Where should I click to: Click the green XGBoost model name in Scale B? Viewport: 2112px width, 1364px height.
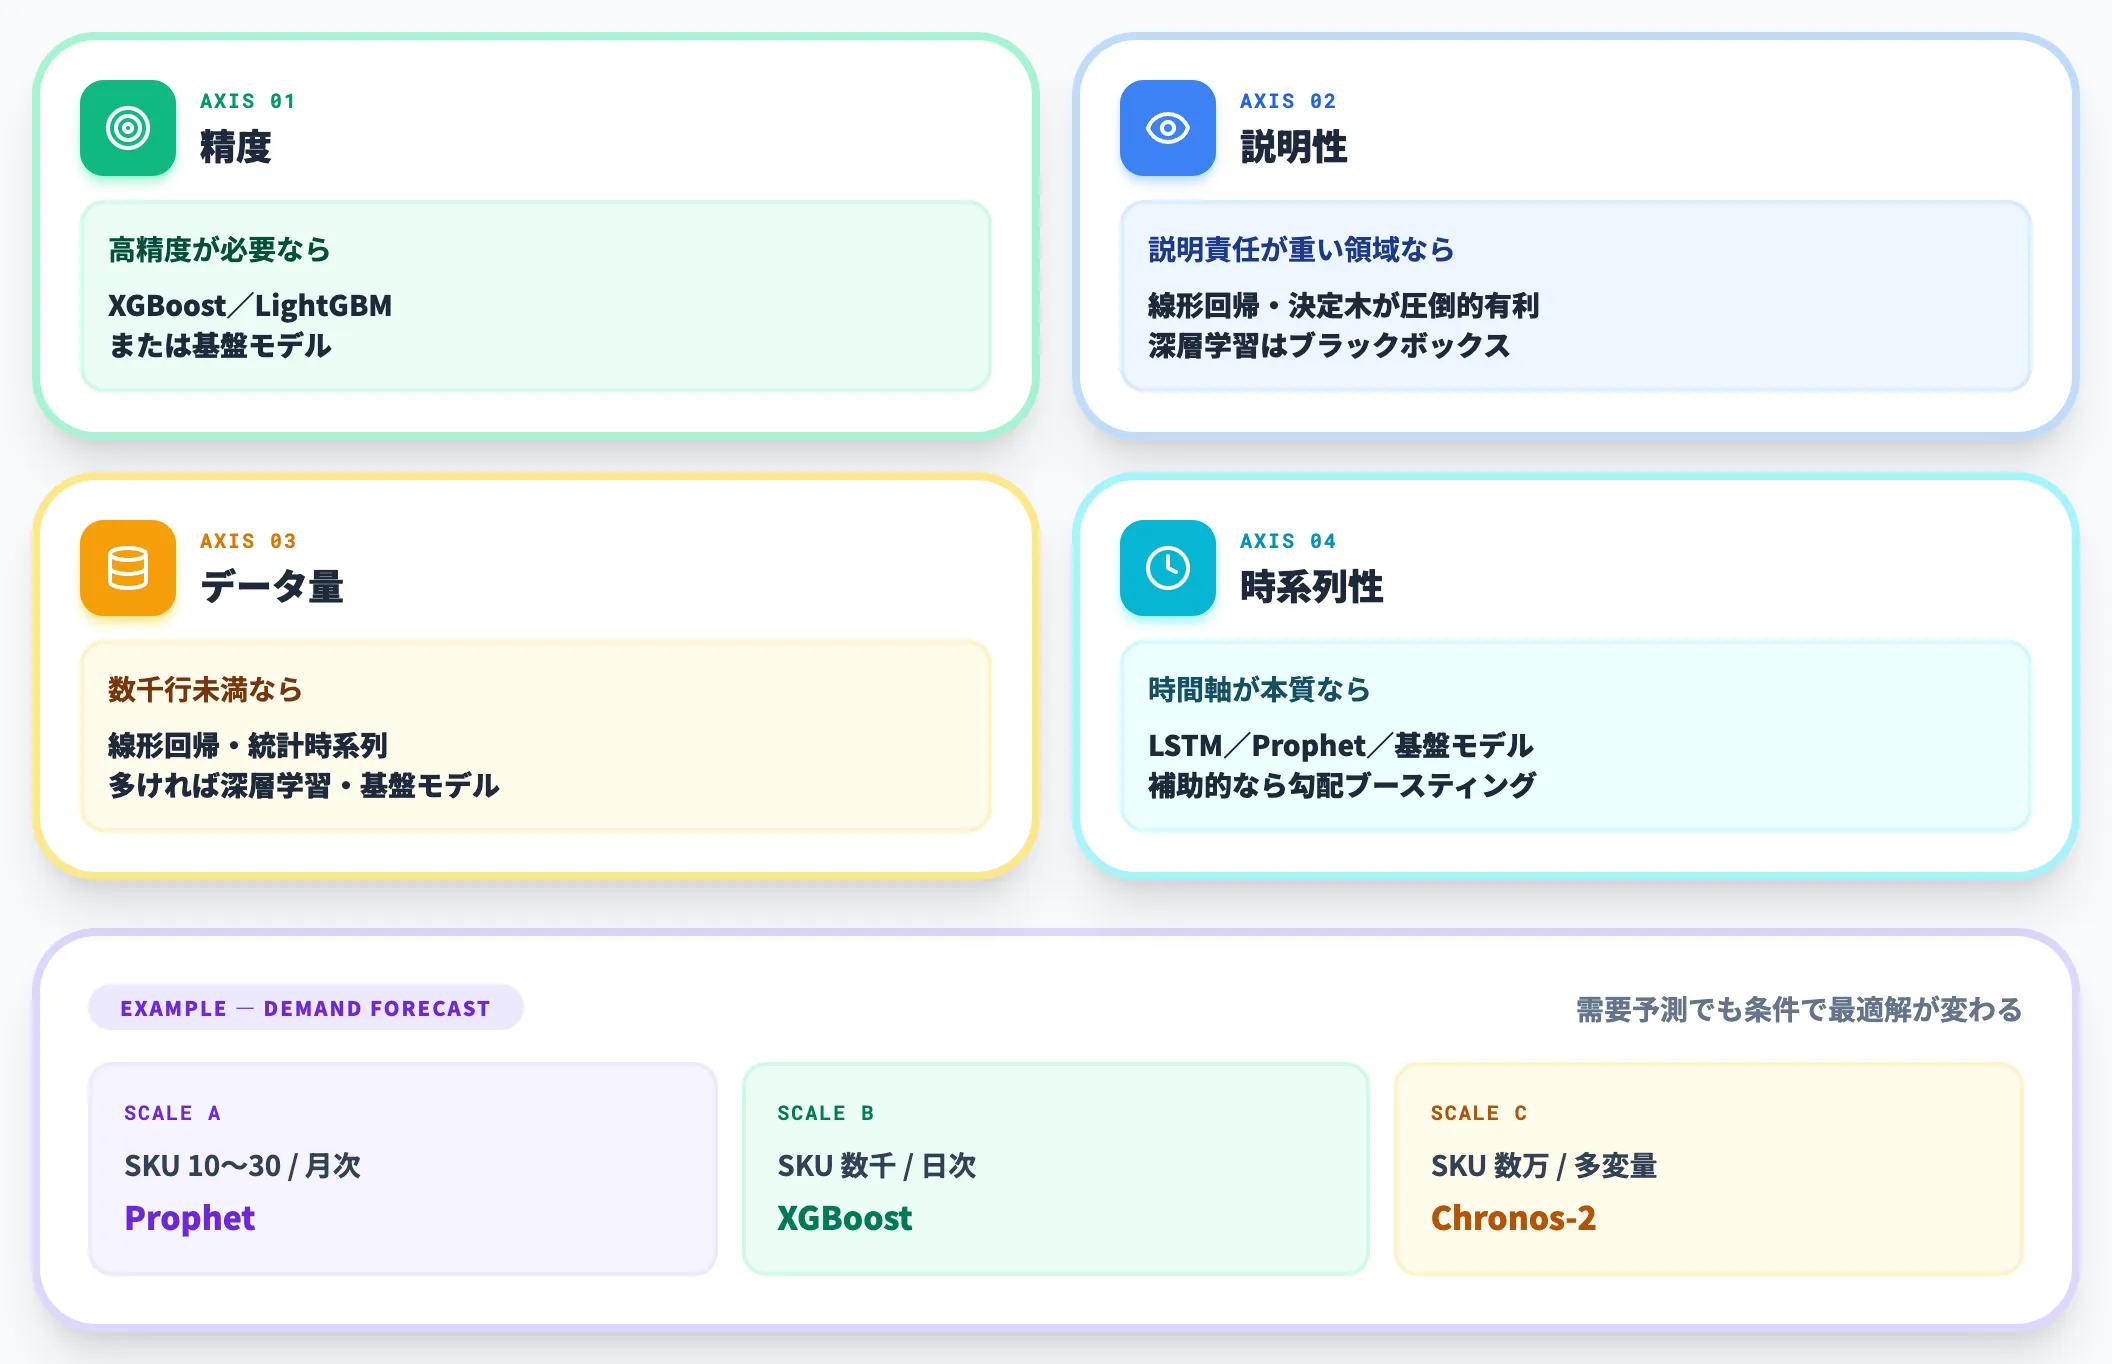845,1218
